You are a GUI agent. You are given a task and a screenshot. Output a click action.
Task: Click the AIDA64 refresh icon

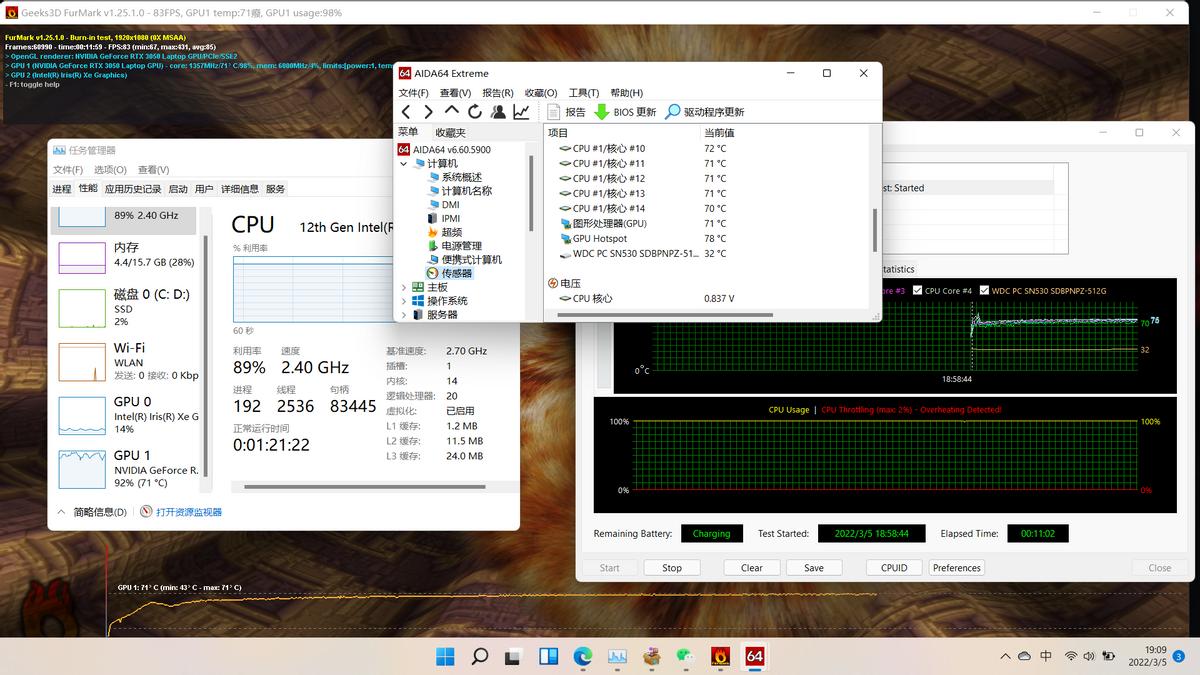pos(475,112)
